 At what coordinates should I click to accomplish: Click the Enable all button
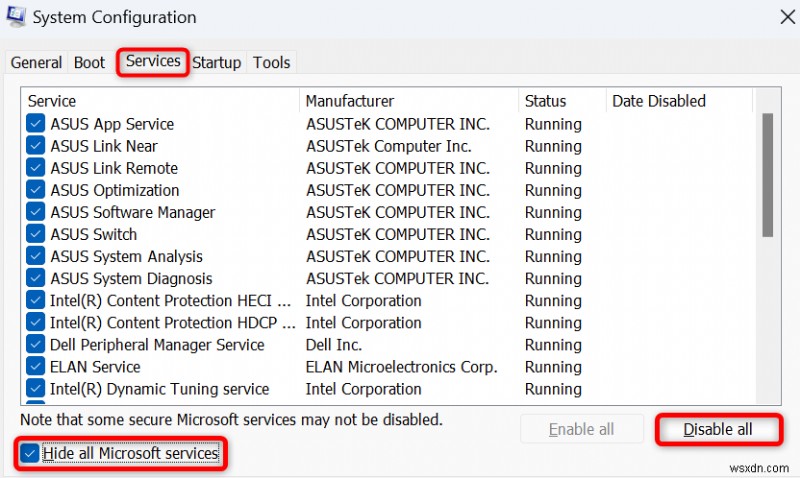(x=582, y=430)
